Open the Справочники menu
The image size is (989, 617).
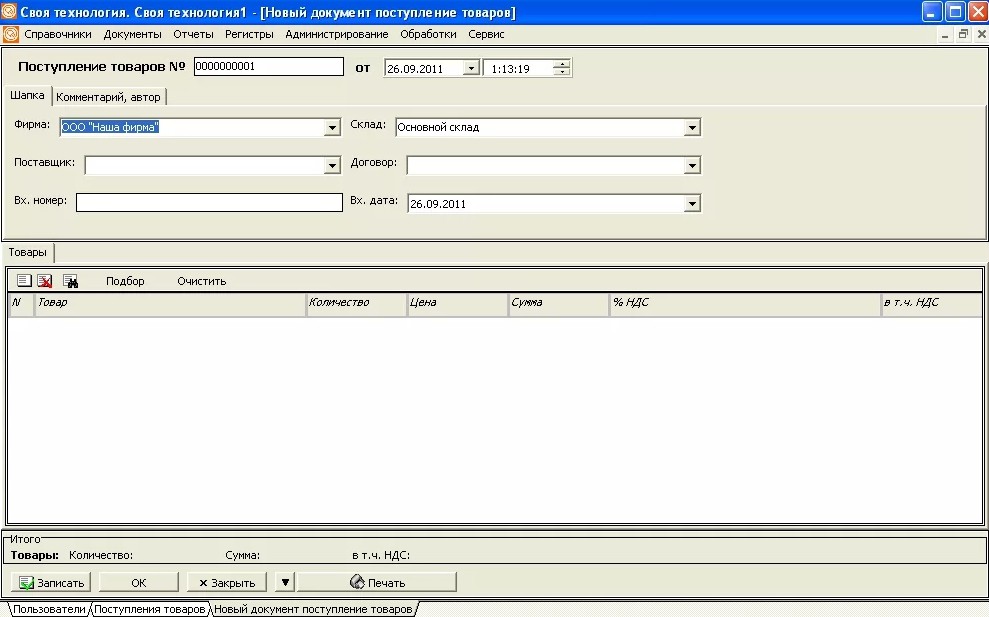click(x=58, y=34)
